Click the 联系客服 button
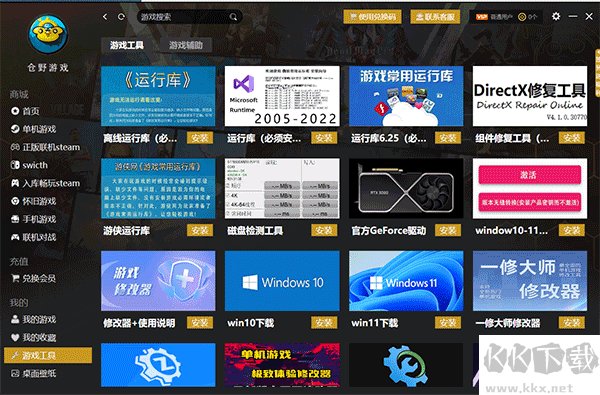Viewport: 600px width, 395px height. tap(435, 17)
